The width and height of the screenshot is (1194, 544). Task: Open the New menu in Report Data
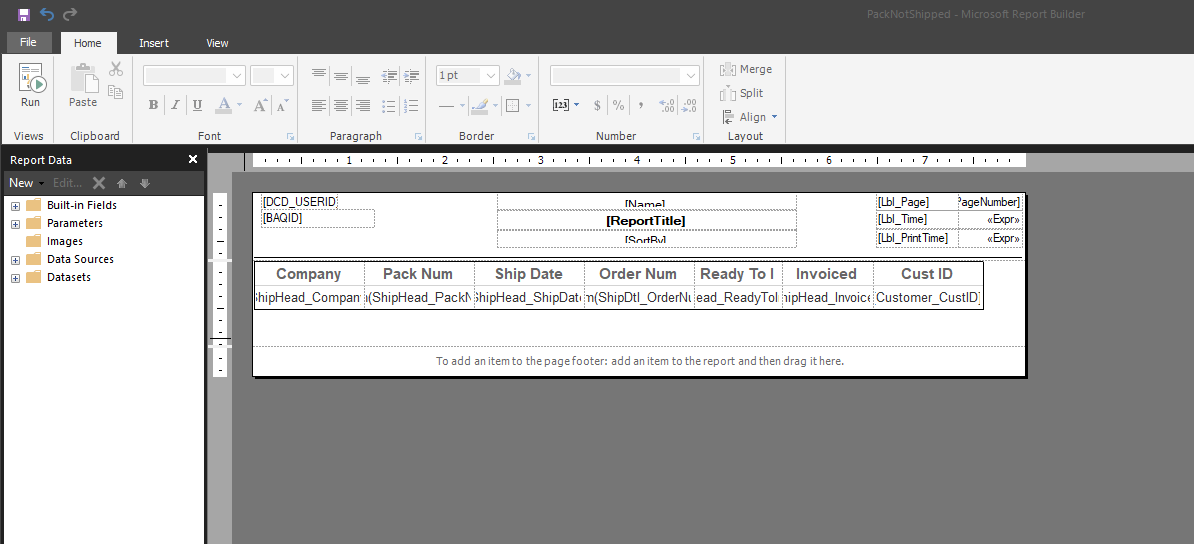tap(26, 183)
